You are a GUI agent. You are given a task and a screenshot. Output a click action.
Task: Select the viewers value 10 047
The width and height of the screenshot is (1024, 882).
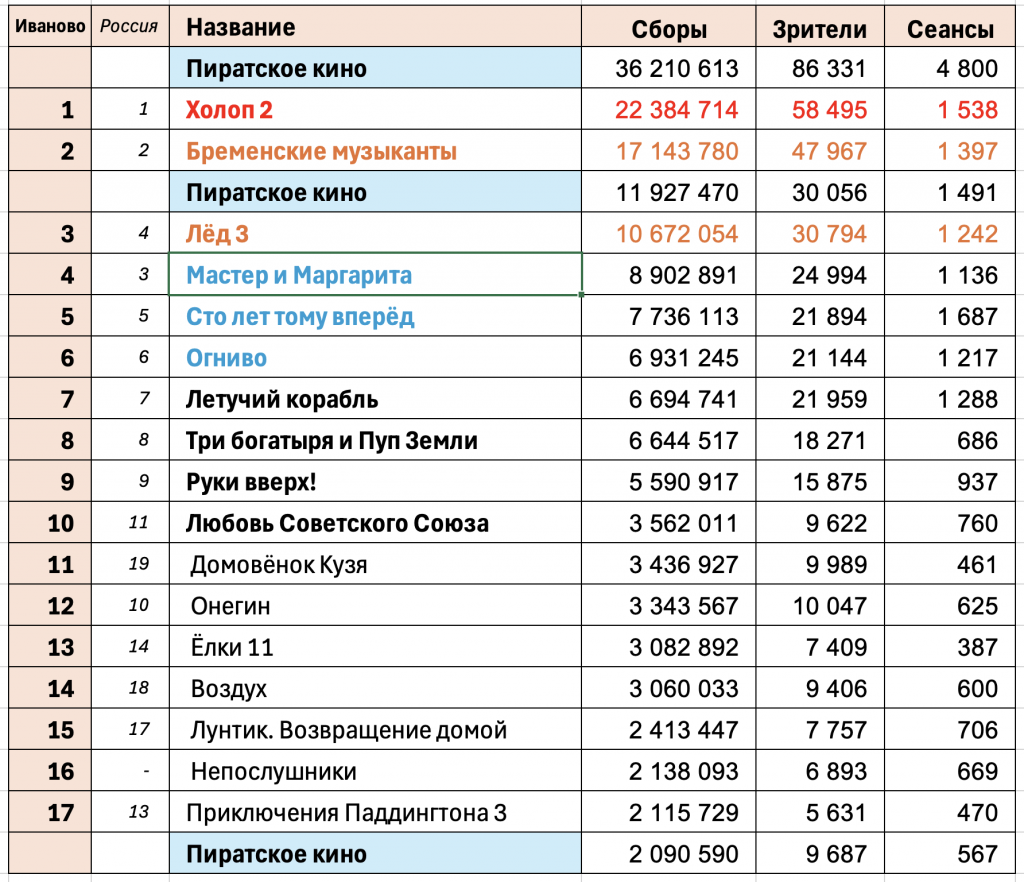click(829, 606)
